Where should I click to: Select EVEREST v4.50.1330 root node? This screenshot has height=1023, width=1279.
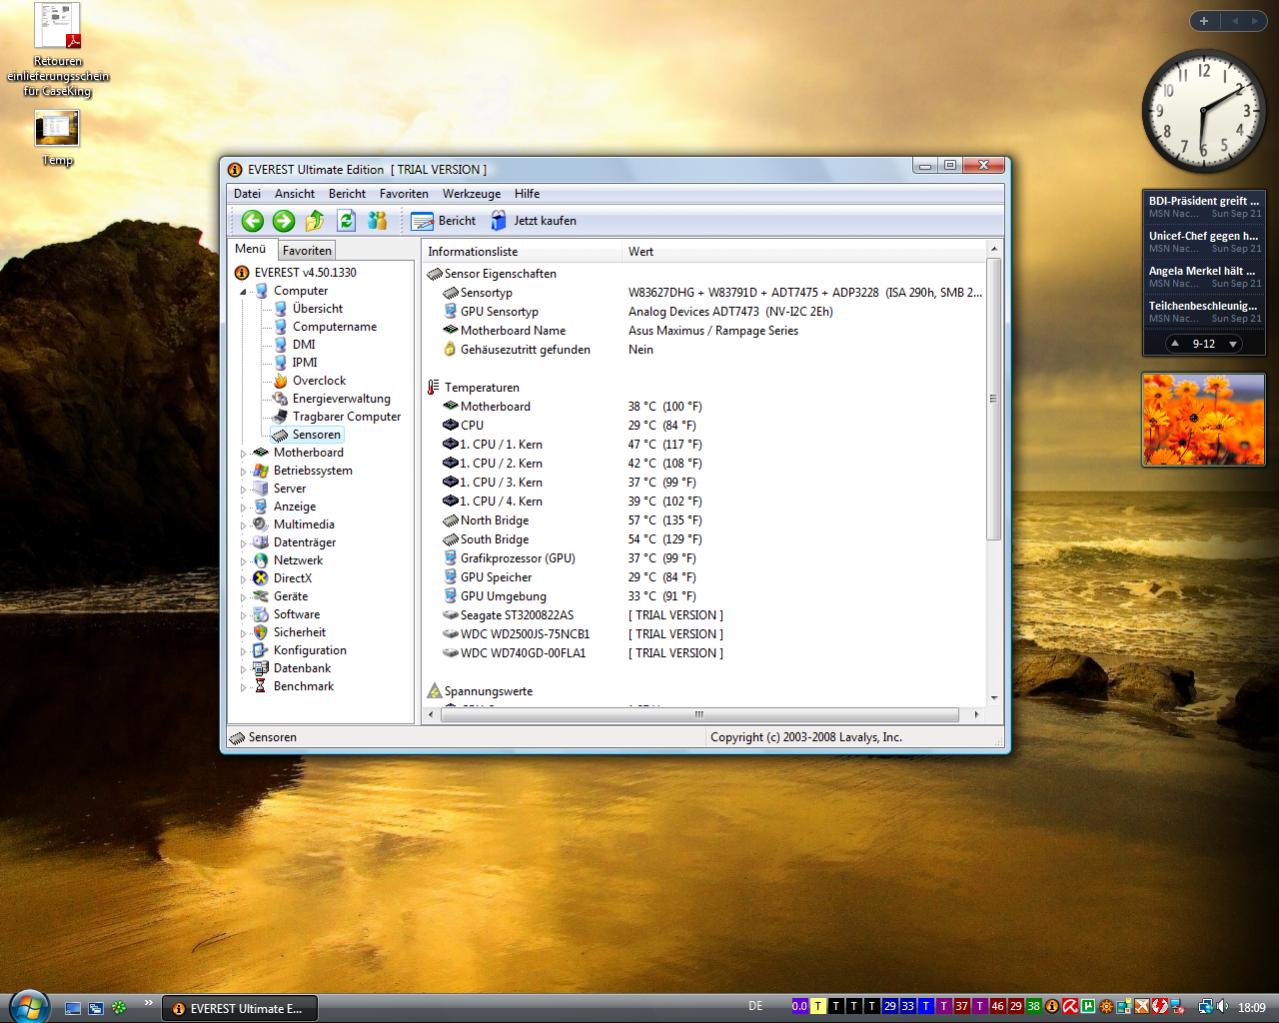click(x=305, y=273)
